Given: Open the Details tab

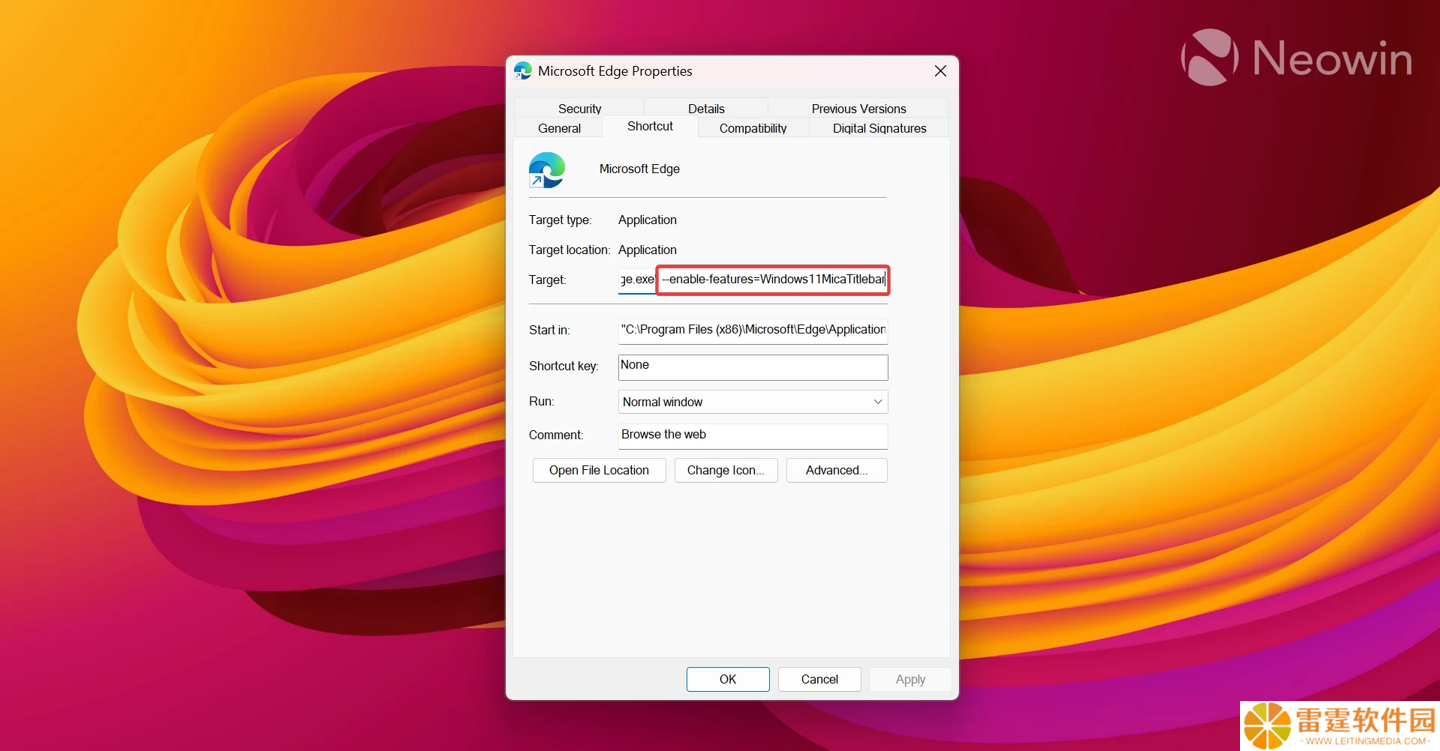Looking at the screenshot, I should pyautogui.click(x=706, y=108).
